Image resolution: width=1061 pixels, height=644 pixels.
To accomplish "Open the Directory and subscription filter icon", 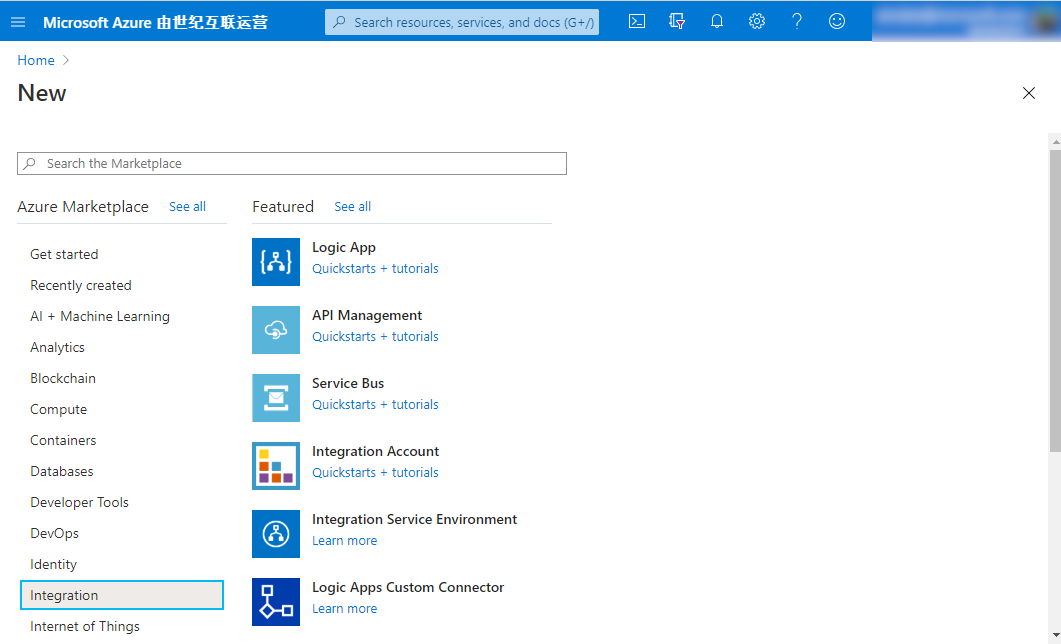I will [x=677, y=22].
